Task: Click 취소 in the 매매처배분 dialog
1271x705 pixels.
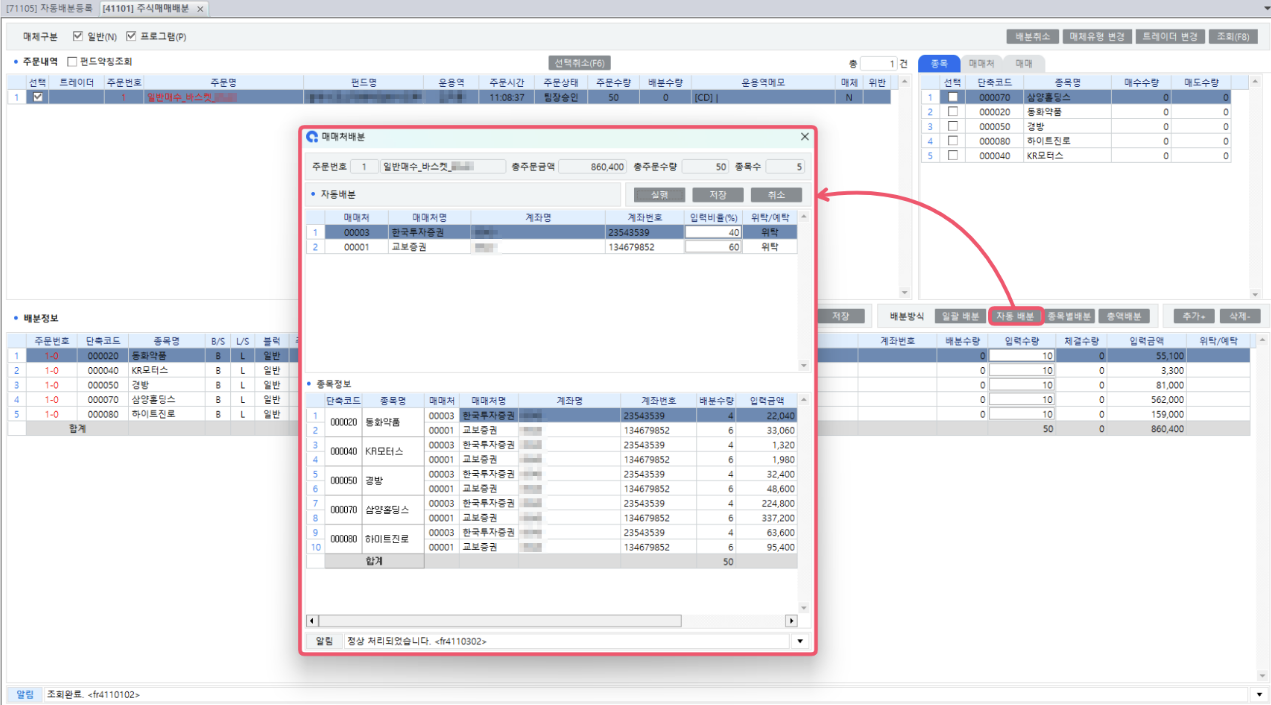Action: coord(776,195)
